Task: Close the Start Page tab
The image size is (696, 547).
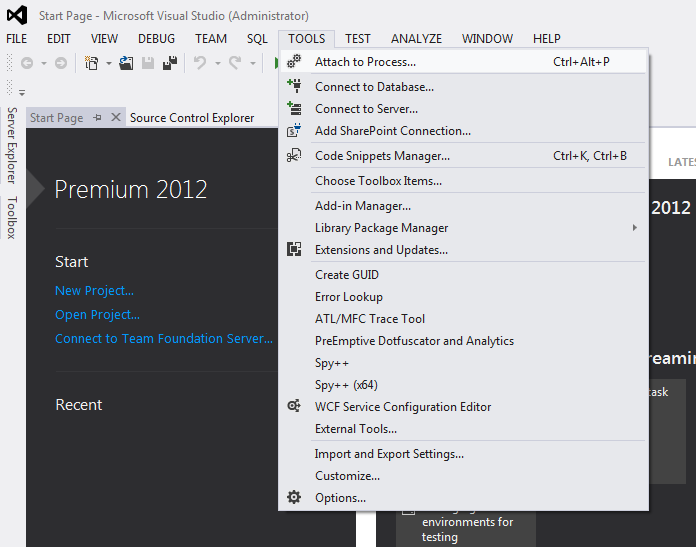Action: click(116, 117)
